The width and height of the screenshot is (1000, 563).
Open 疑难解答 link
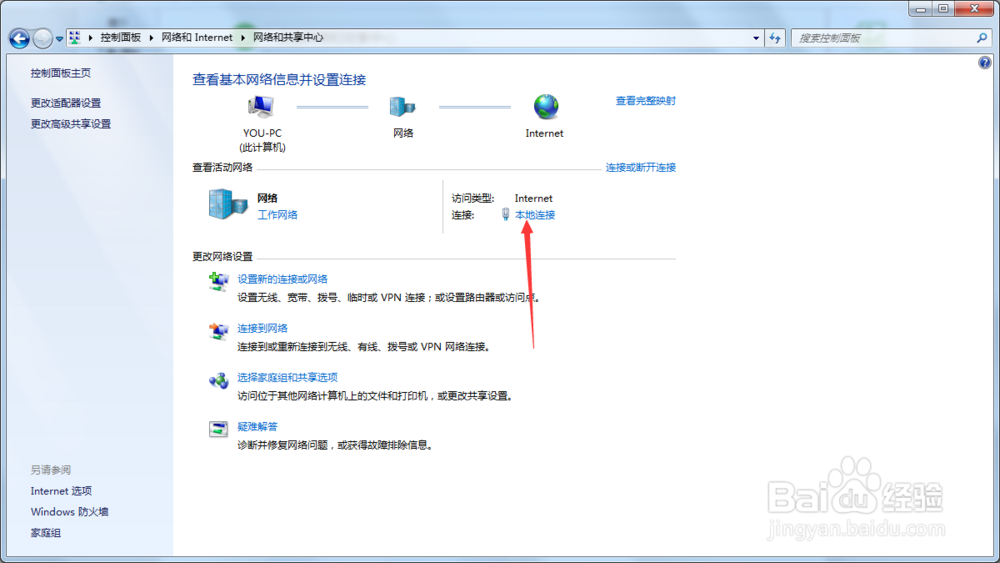click(x=258, y=427)
